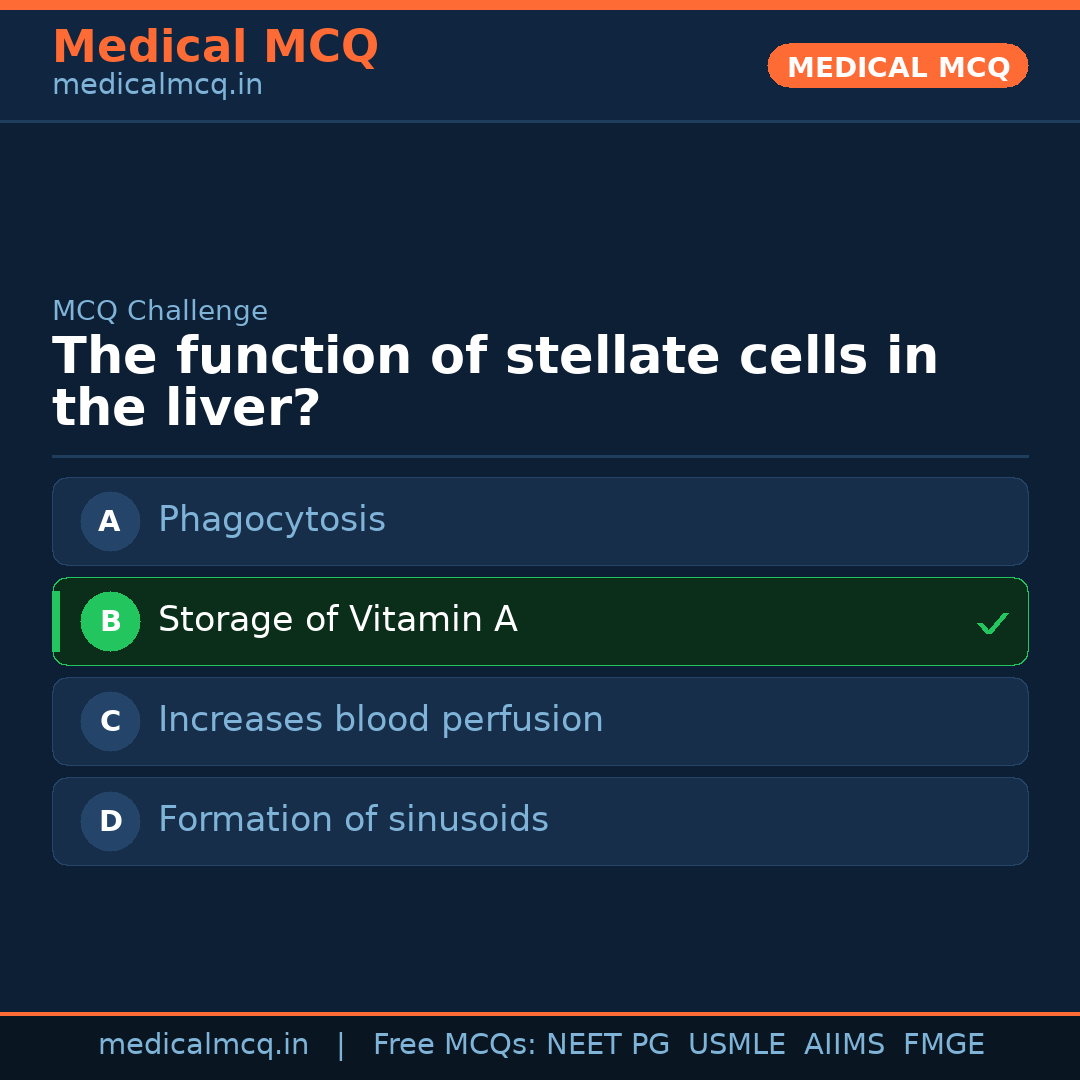The width and height of the screenshot is (1080, 1080).
Task: Pick the Formation of sinusoids answer text
Action: 353,820
